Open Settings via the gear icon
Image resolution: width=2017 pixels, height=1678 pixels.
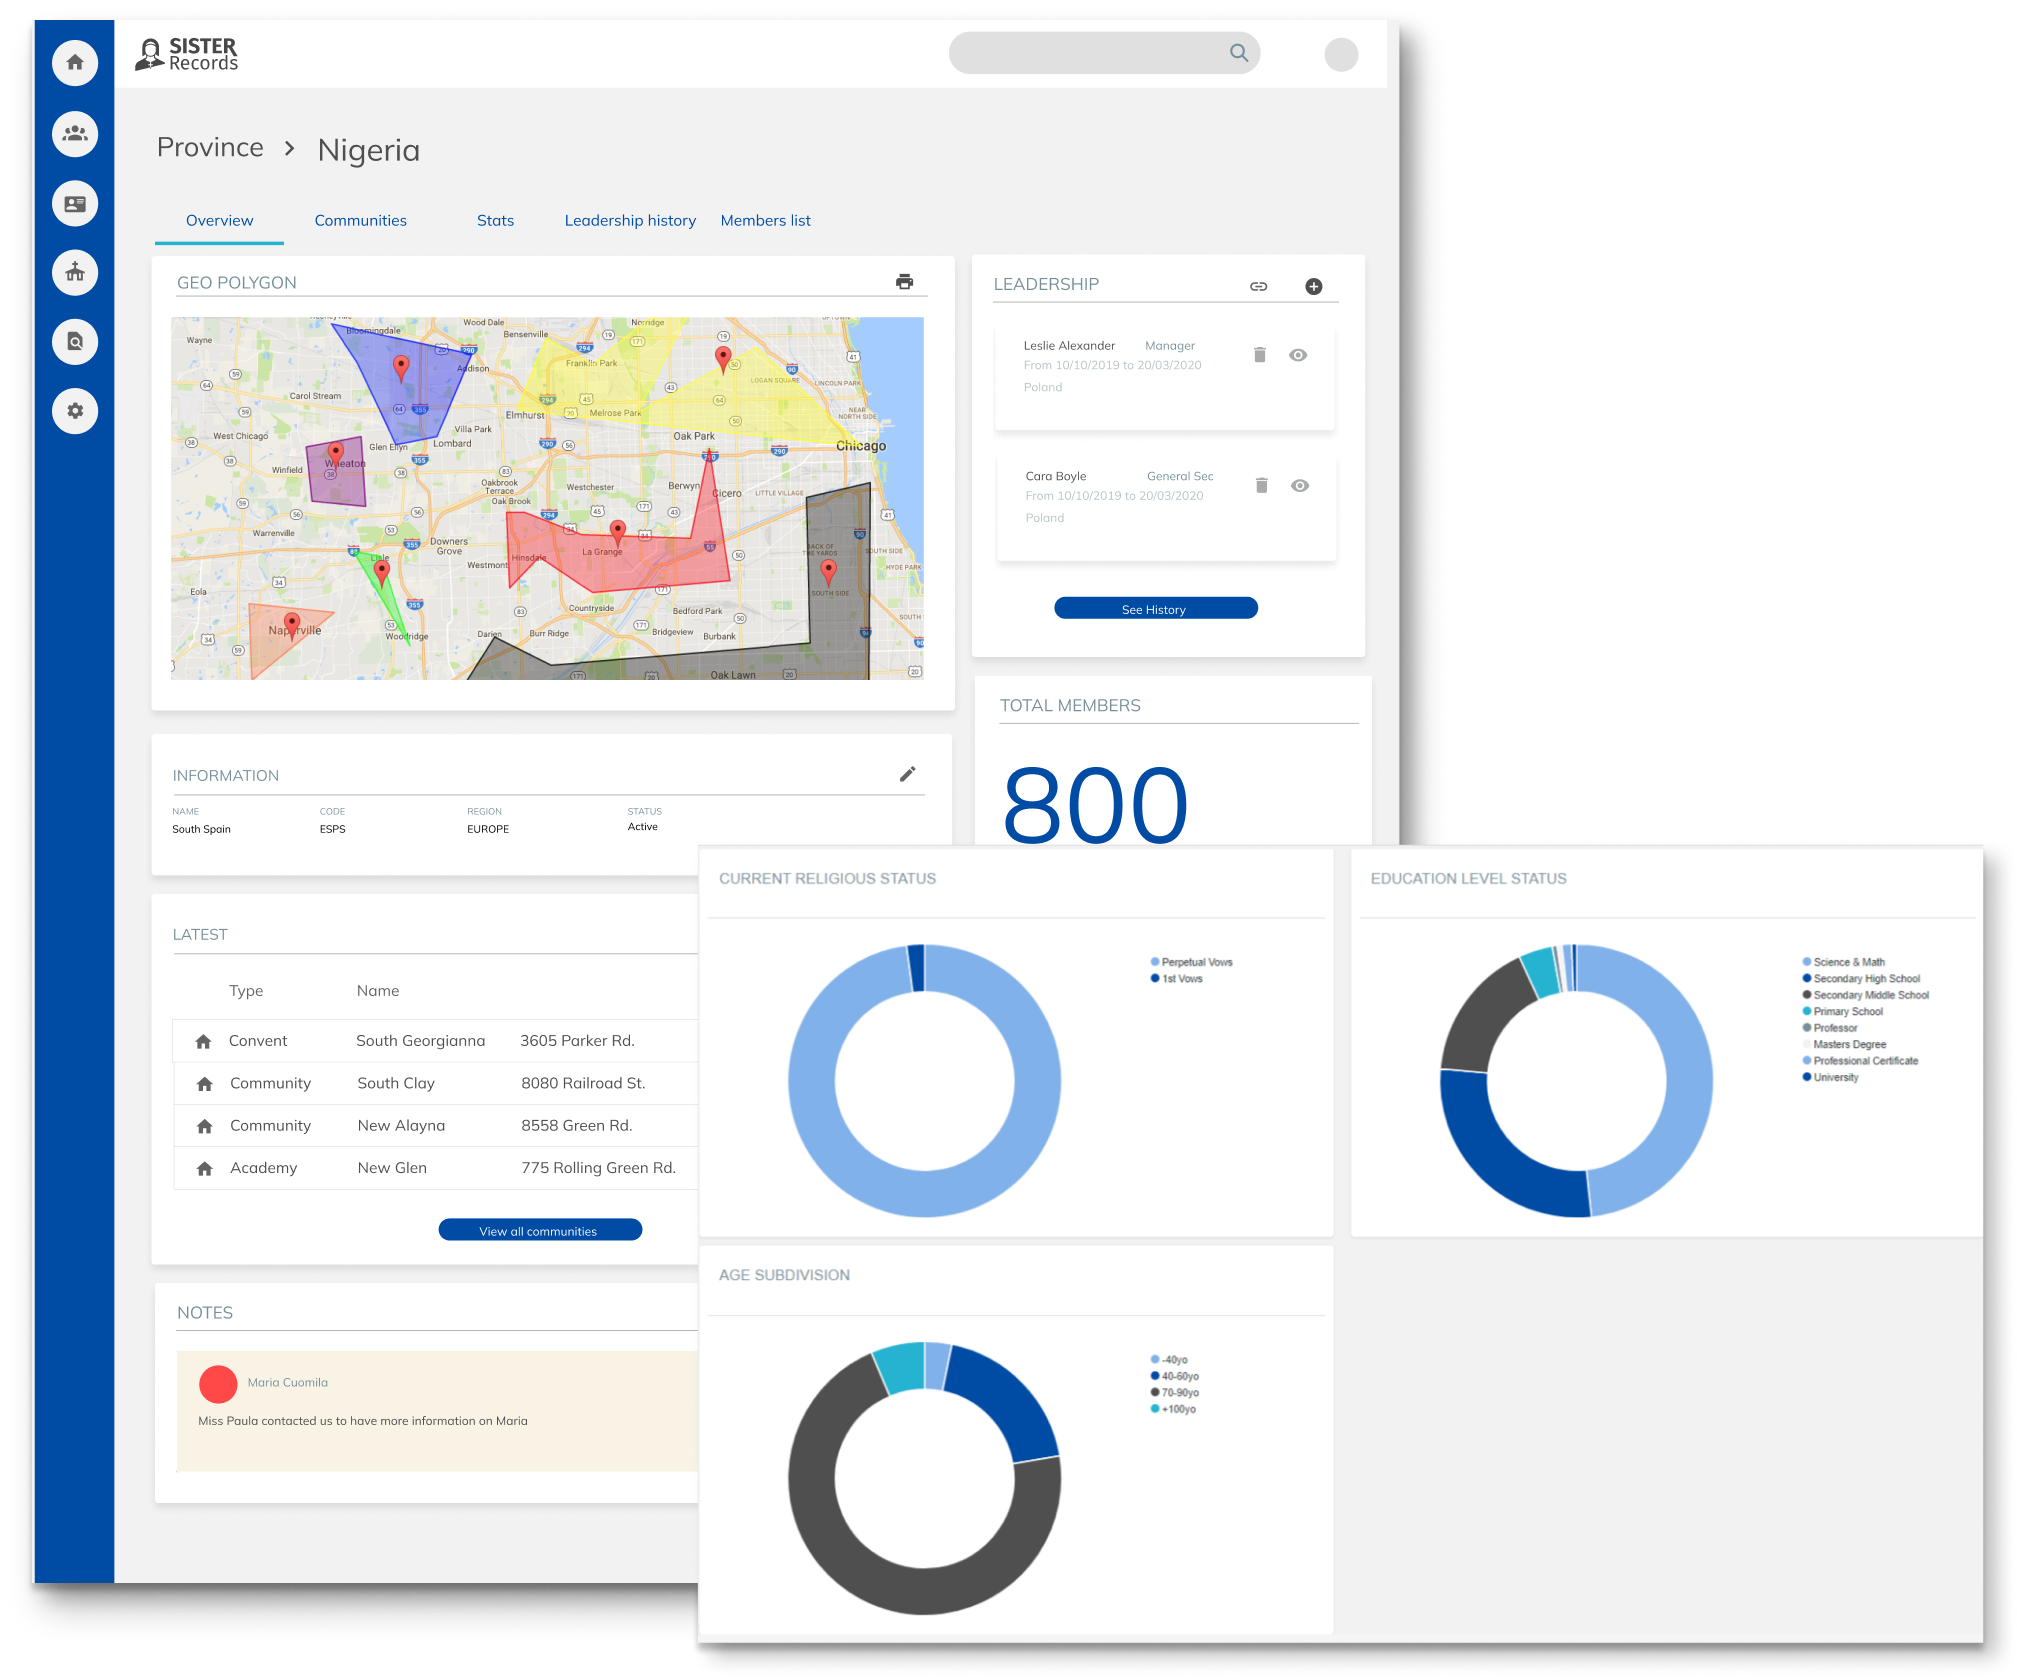[75, 411]
